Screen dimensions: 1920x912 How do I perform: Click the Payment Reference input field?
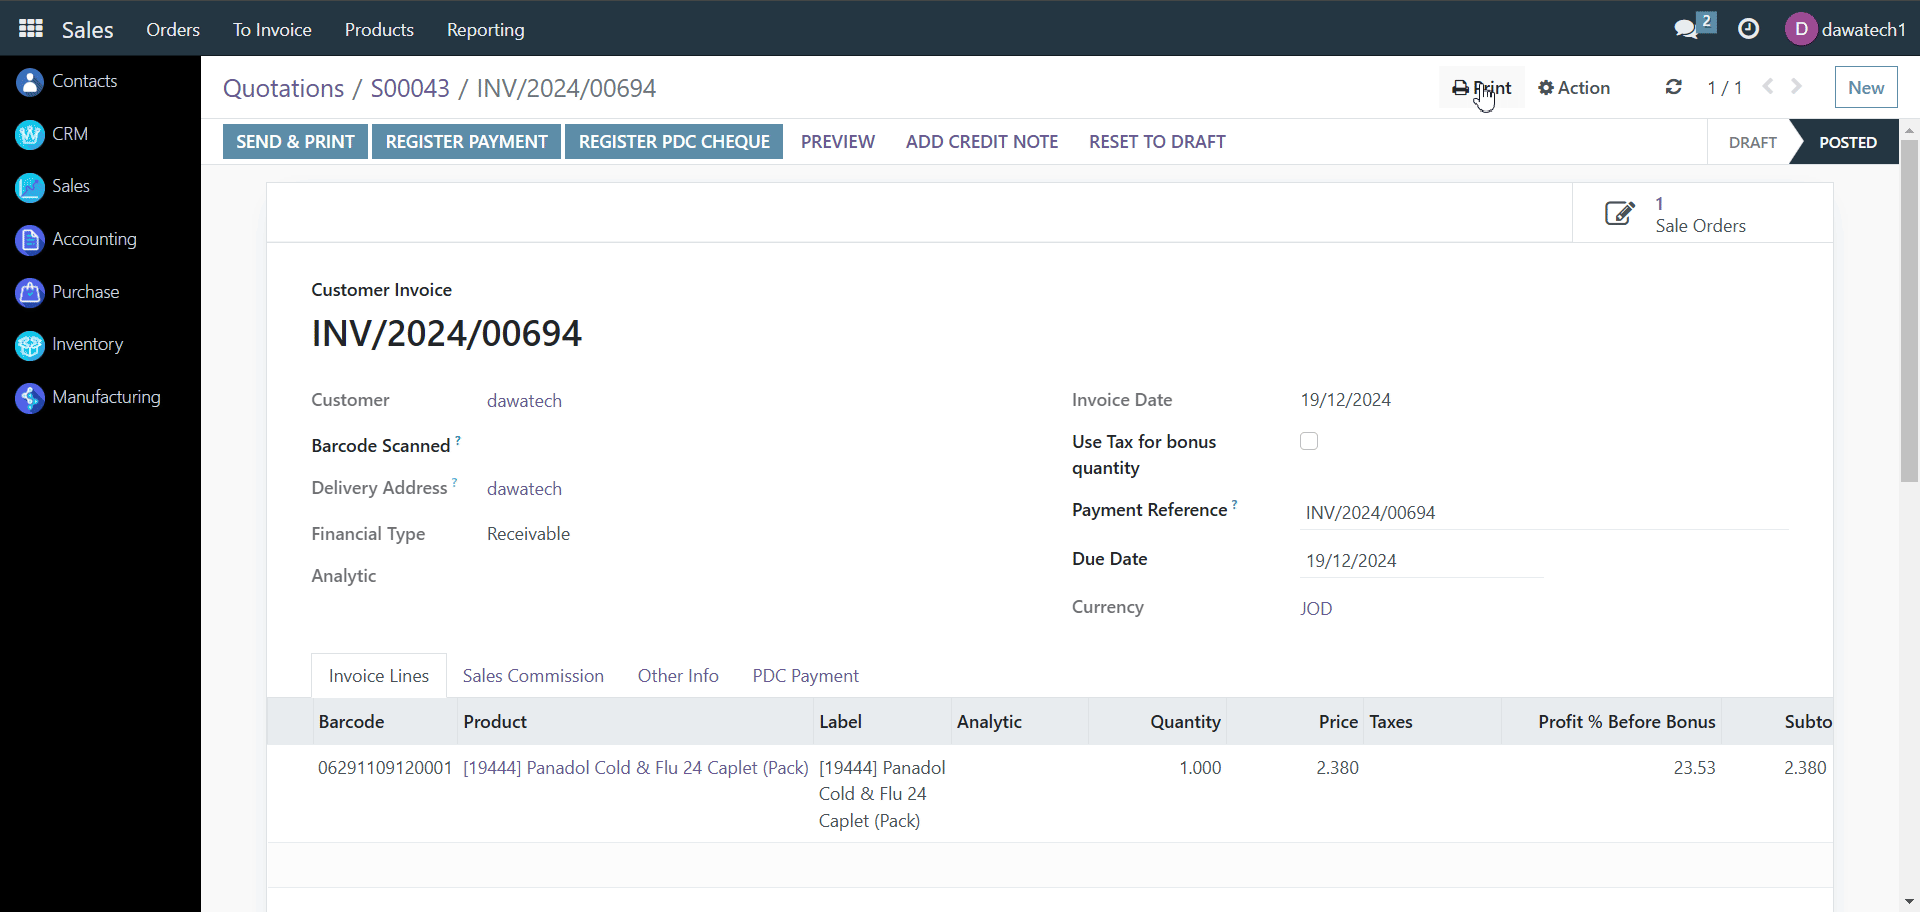1544,513
